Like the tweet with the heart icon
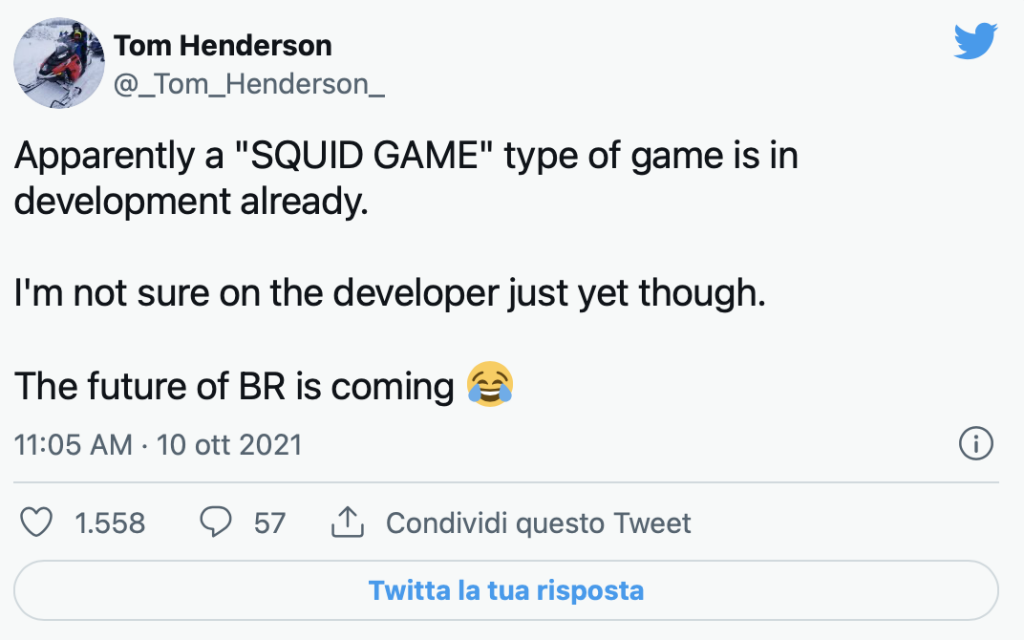Screen dimensions: 1024x640 pos(37,522)
